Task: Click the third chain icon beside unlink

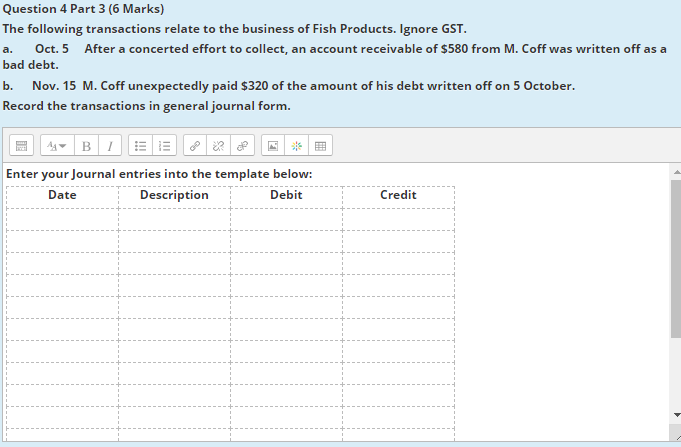Action: coord(242,146)
